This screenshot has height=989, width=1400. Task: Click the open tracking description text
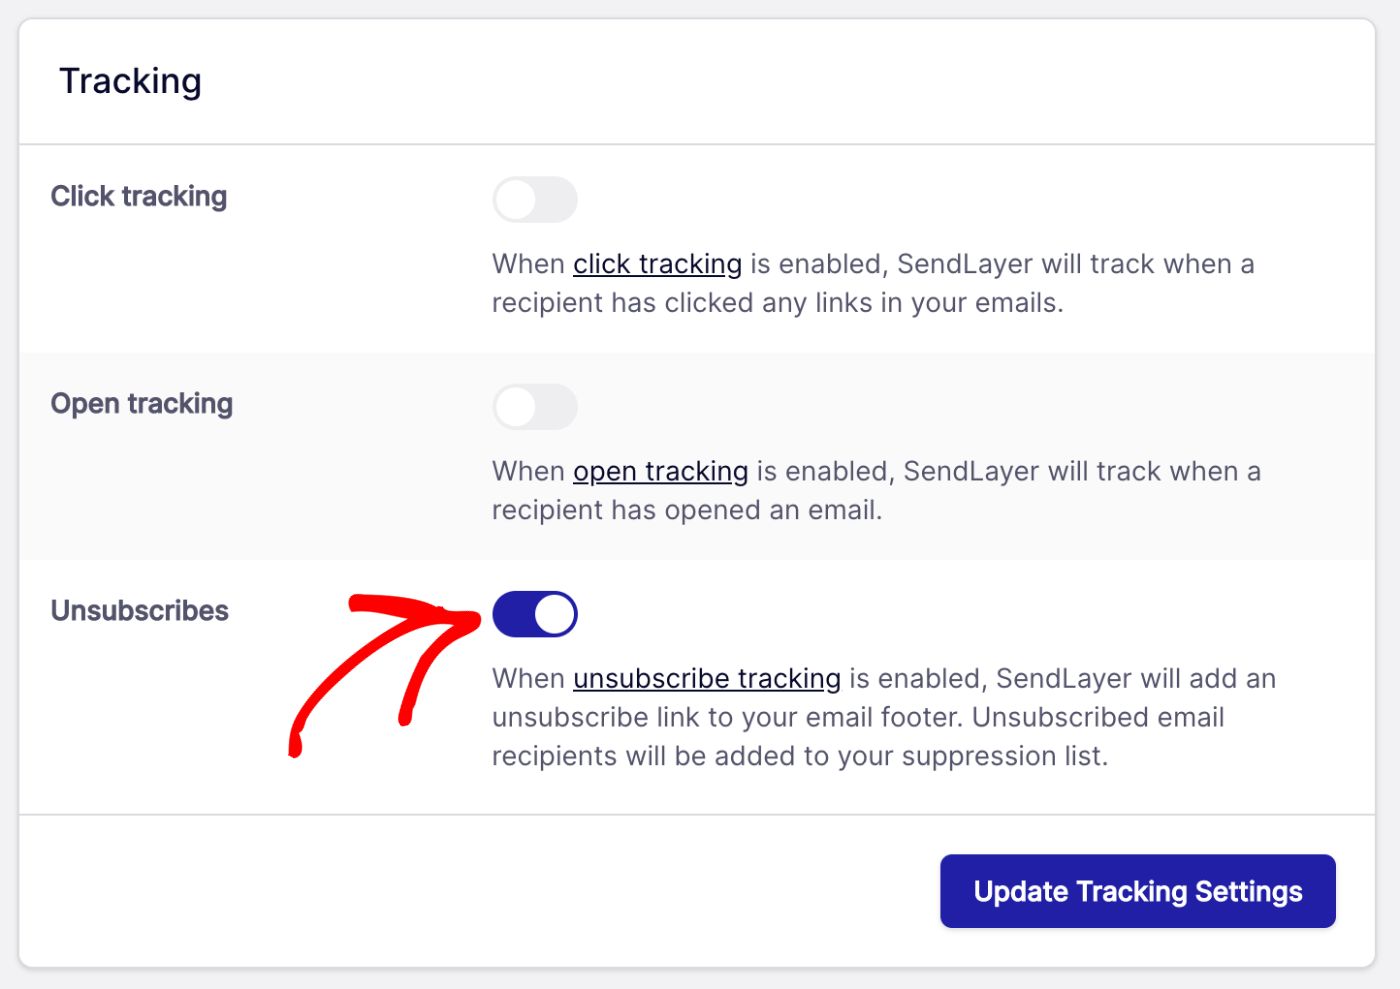[x=875, y=490]
